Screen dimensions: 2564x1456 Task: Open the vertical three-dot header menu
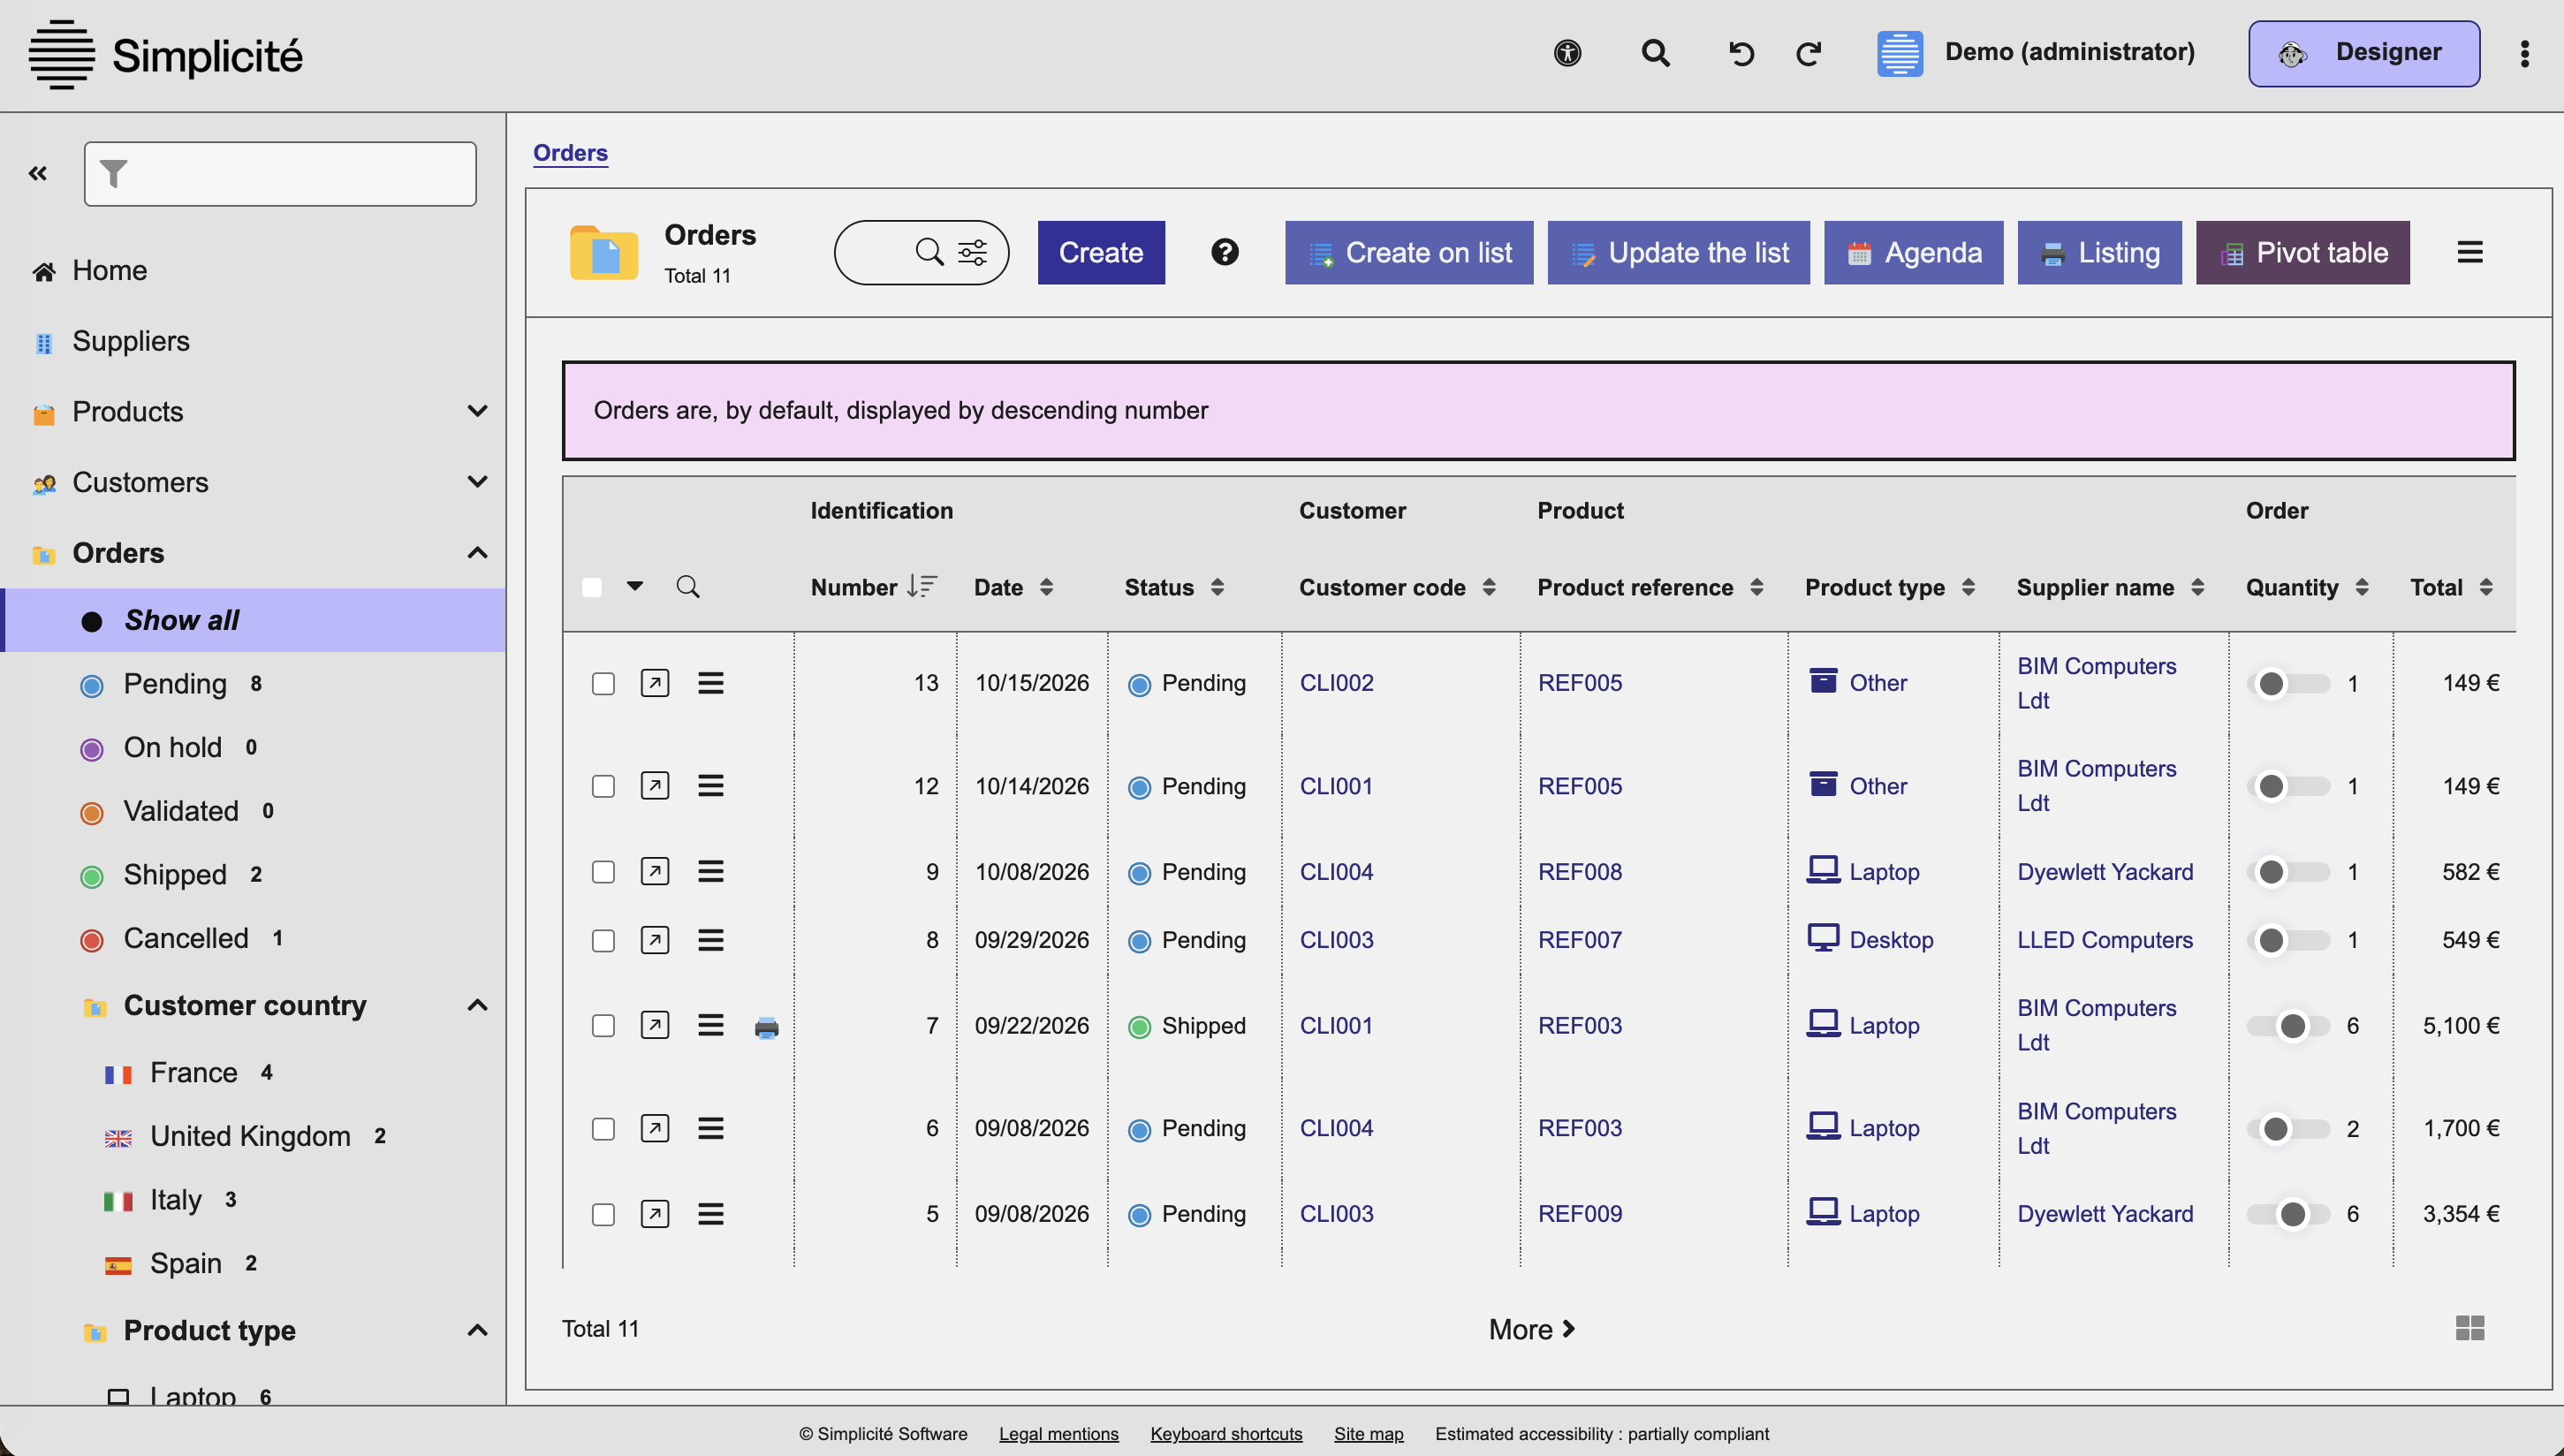click(x=2524, y=54)
